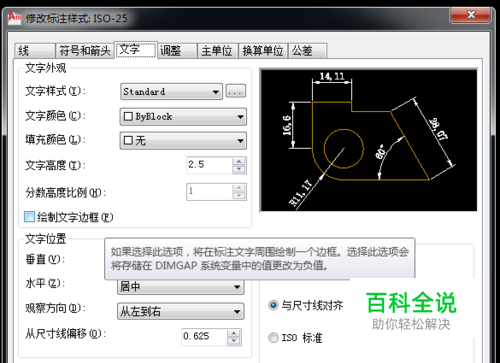Enable the 绘制文字边框 checkbox
Screen dimensions: 500x363
tap(29, 217)
